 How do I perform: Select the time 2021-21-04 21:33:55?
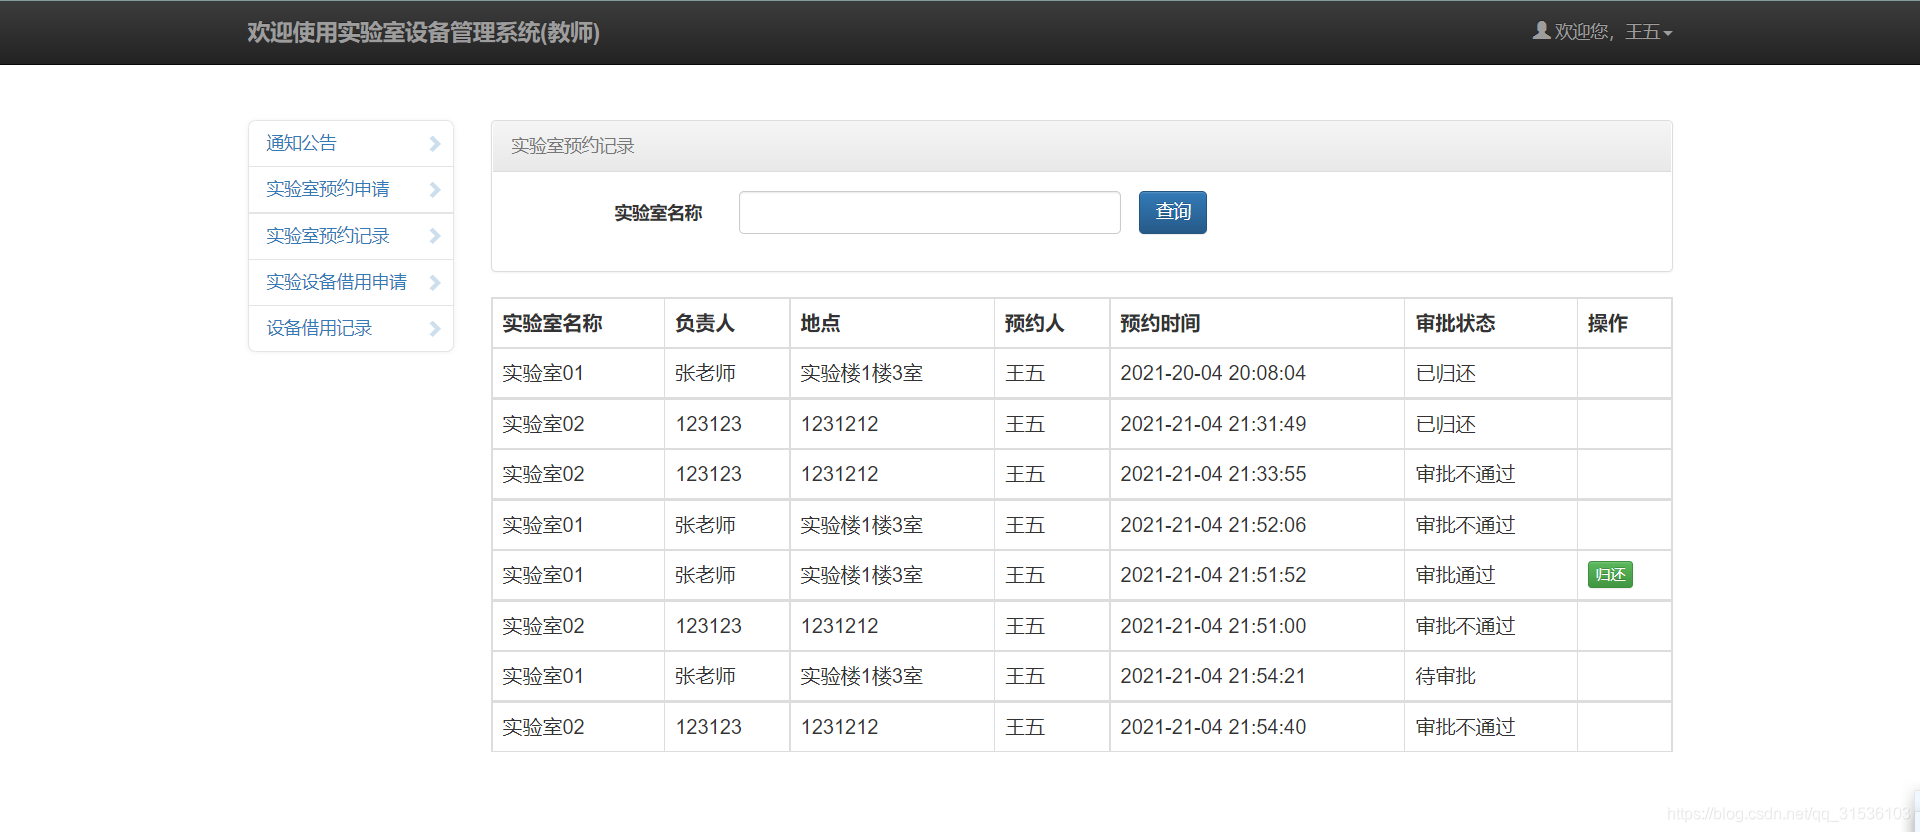pyautogui.click(x=1213, y=474)
